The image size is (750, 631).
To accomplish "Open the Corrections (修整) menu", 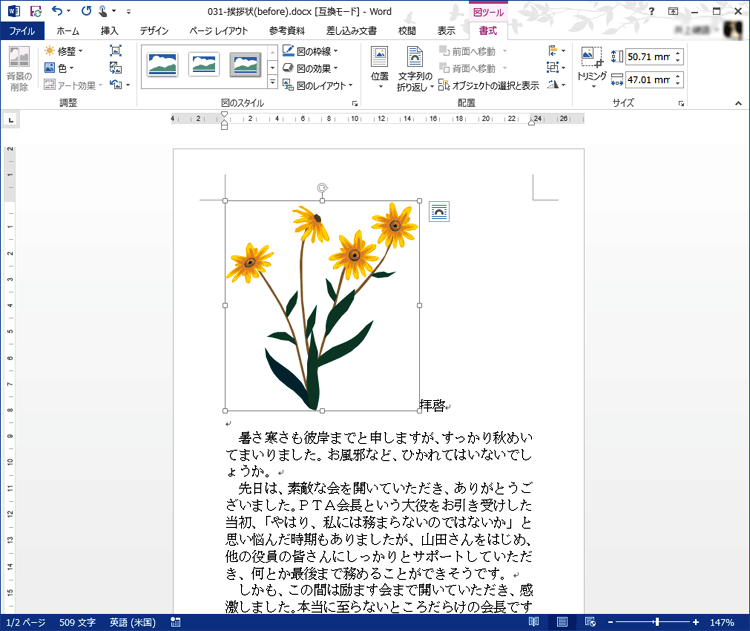I will pos(64,51).
